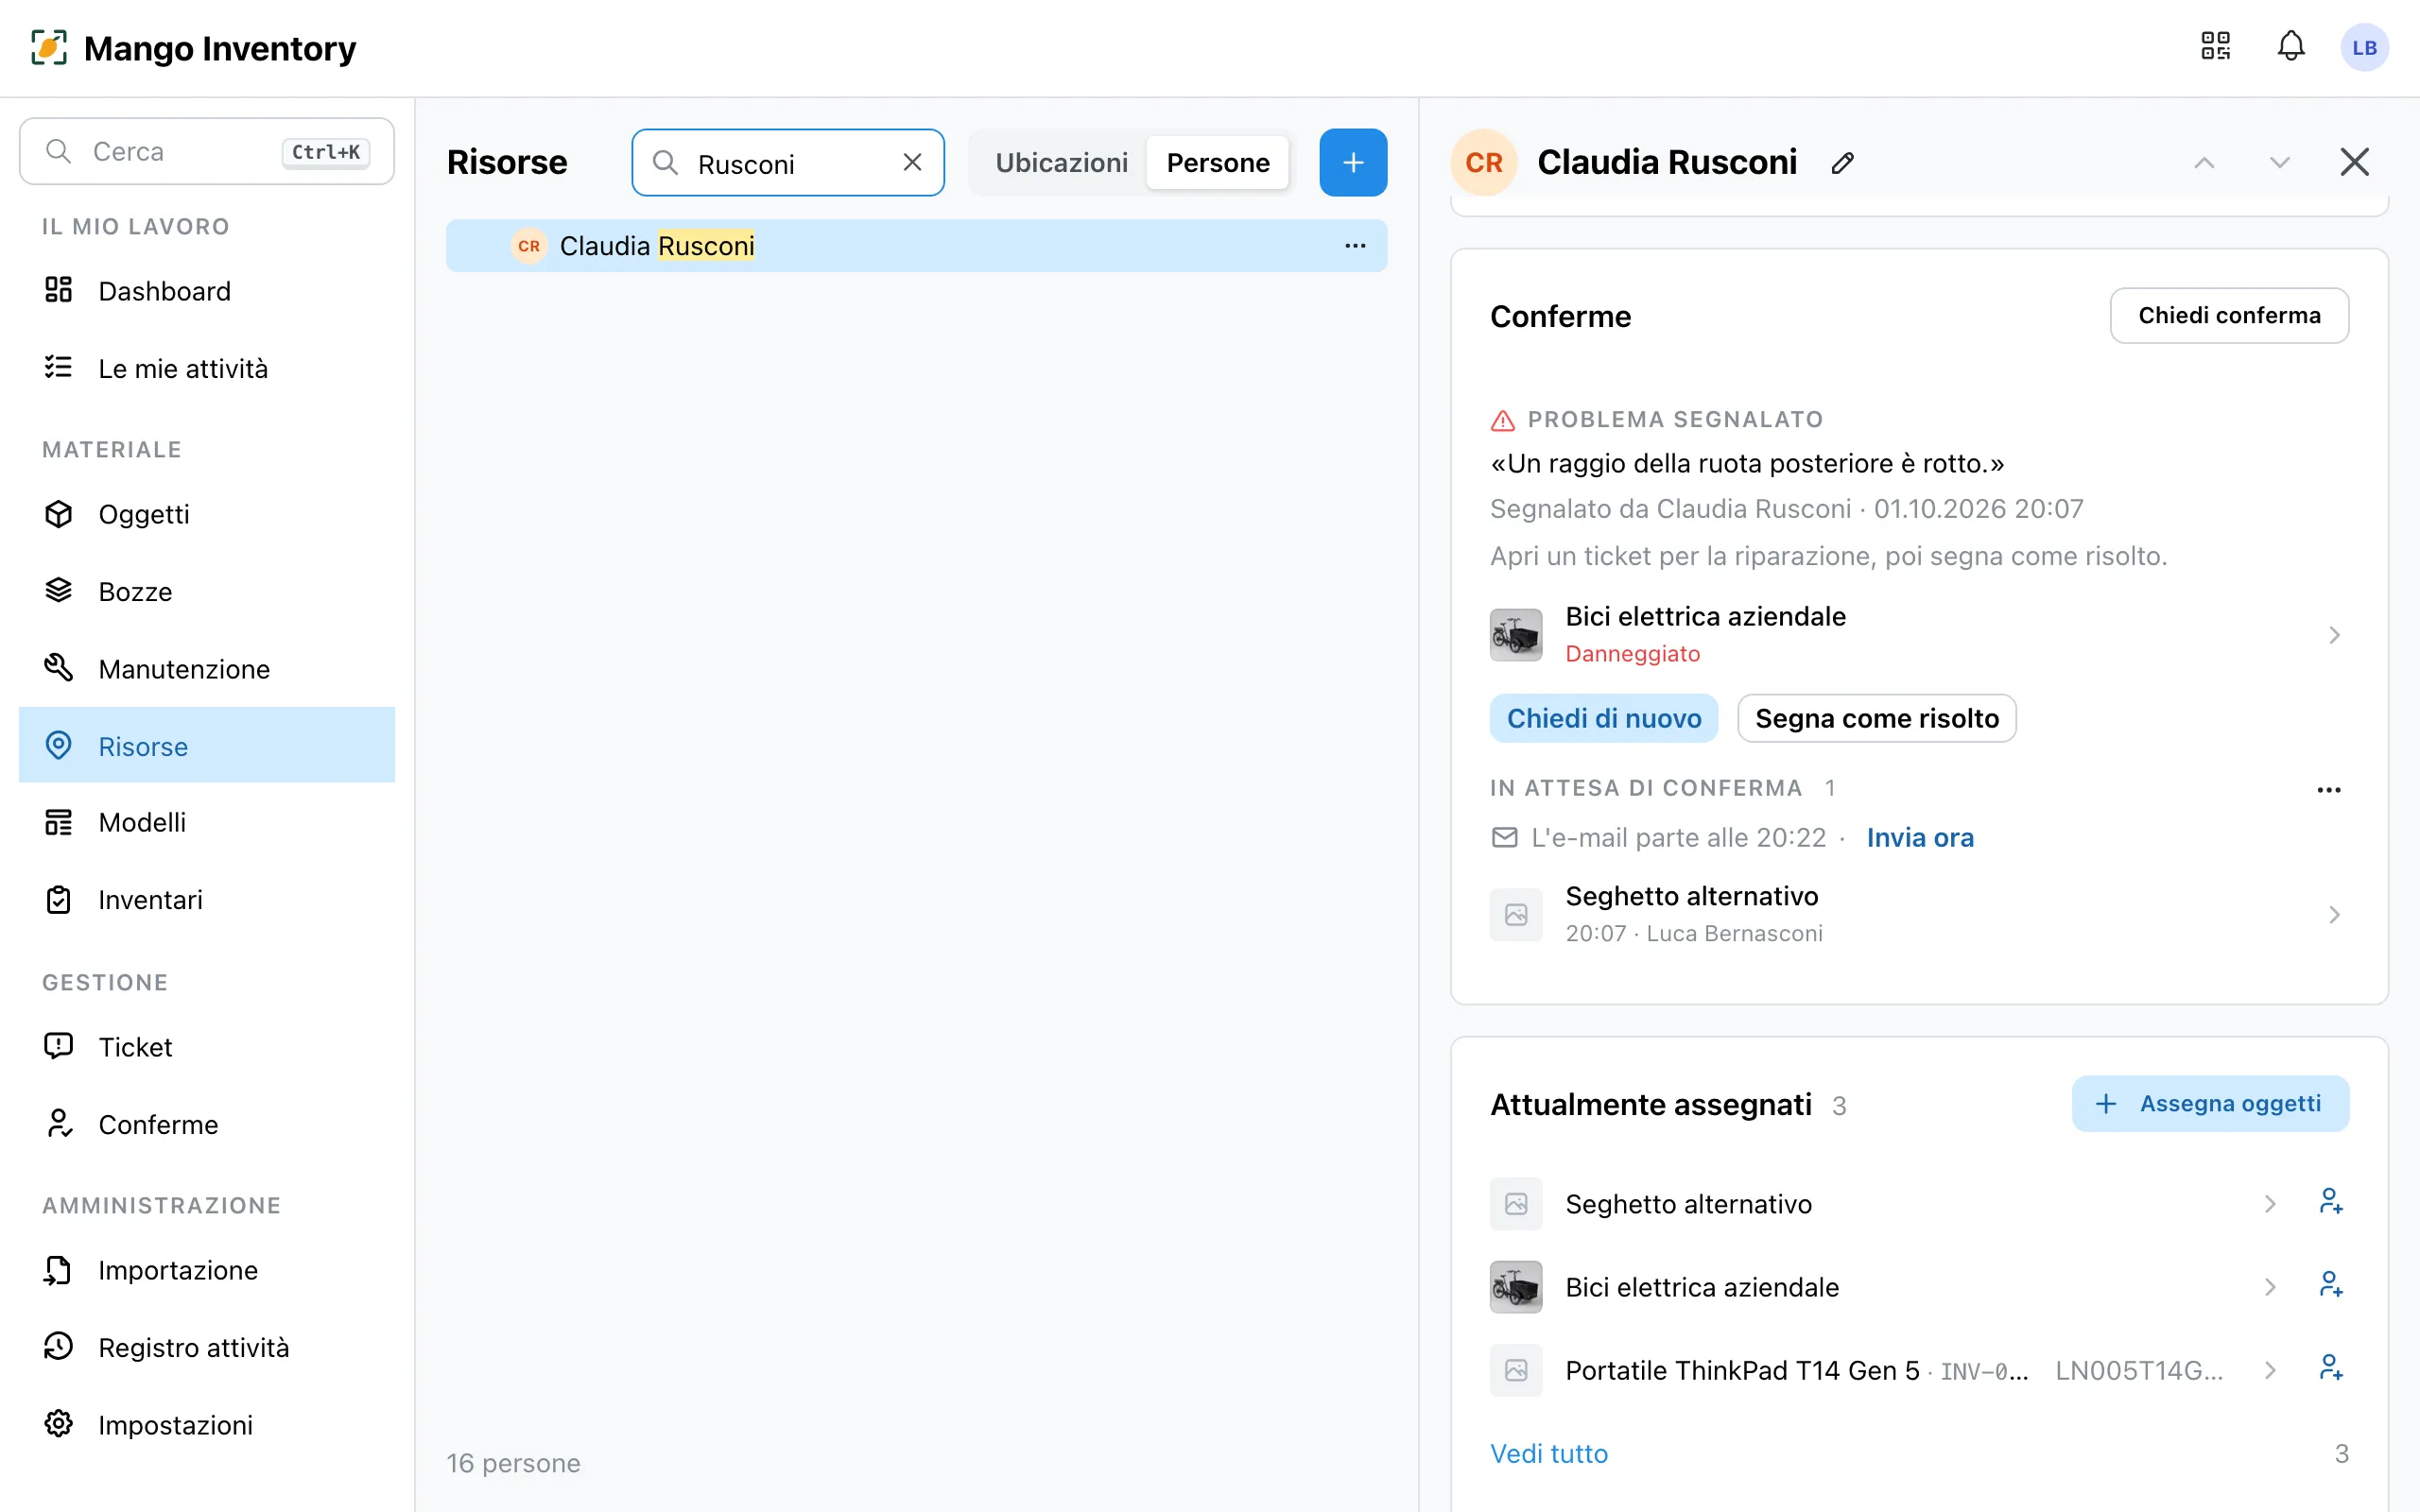
Task: Expand pending Seghetto alternativo chevron
Action: pos(2334,914)
